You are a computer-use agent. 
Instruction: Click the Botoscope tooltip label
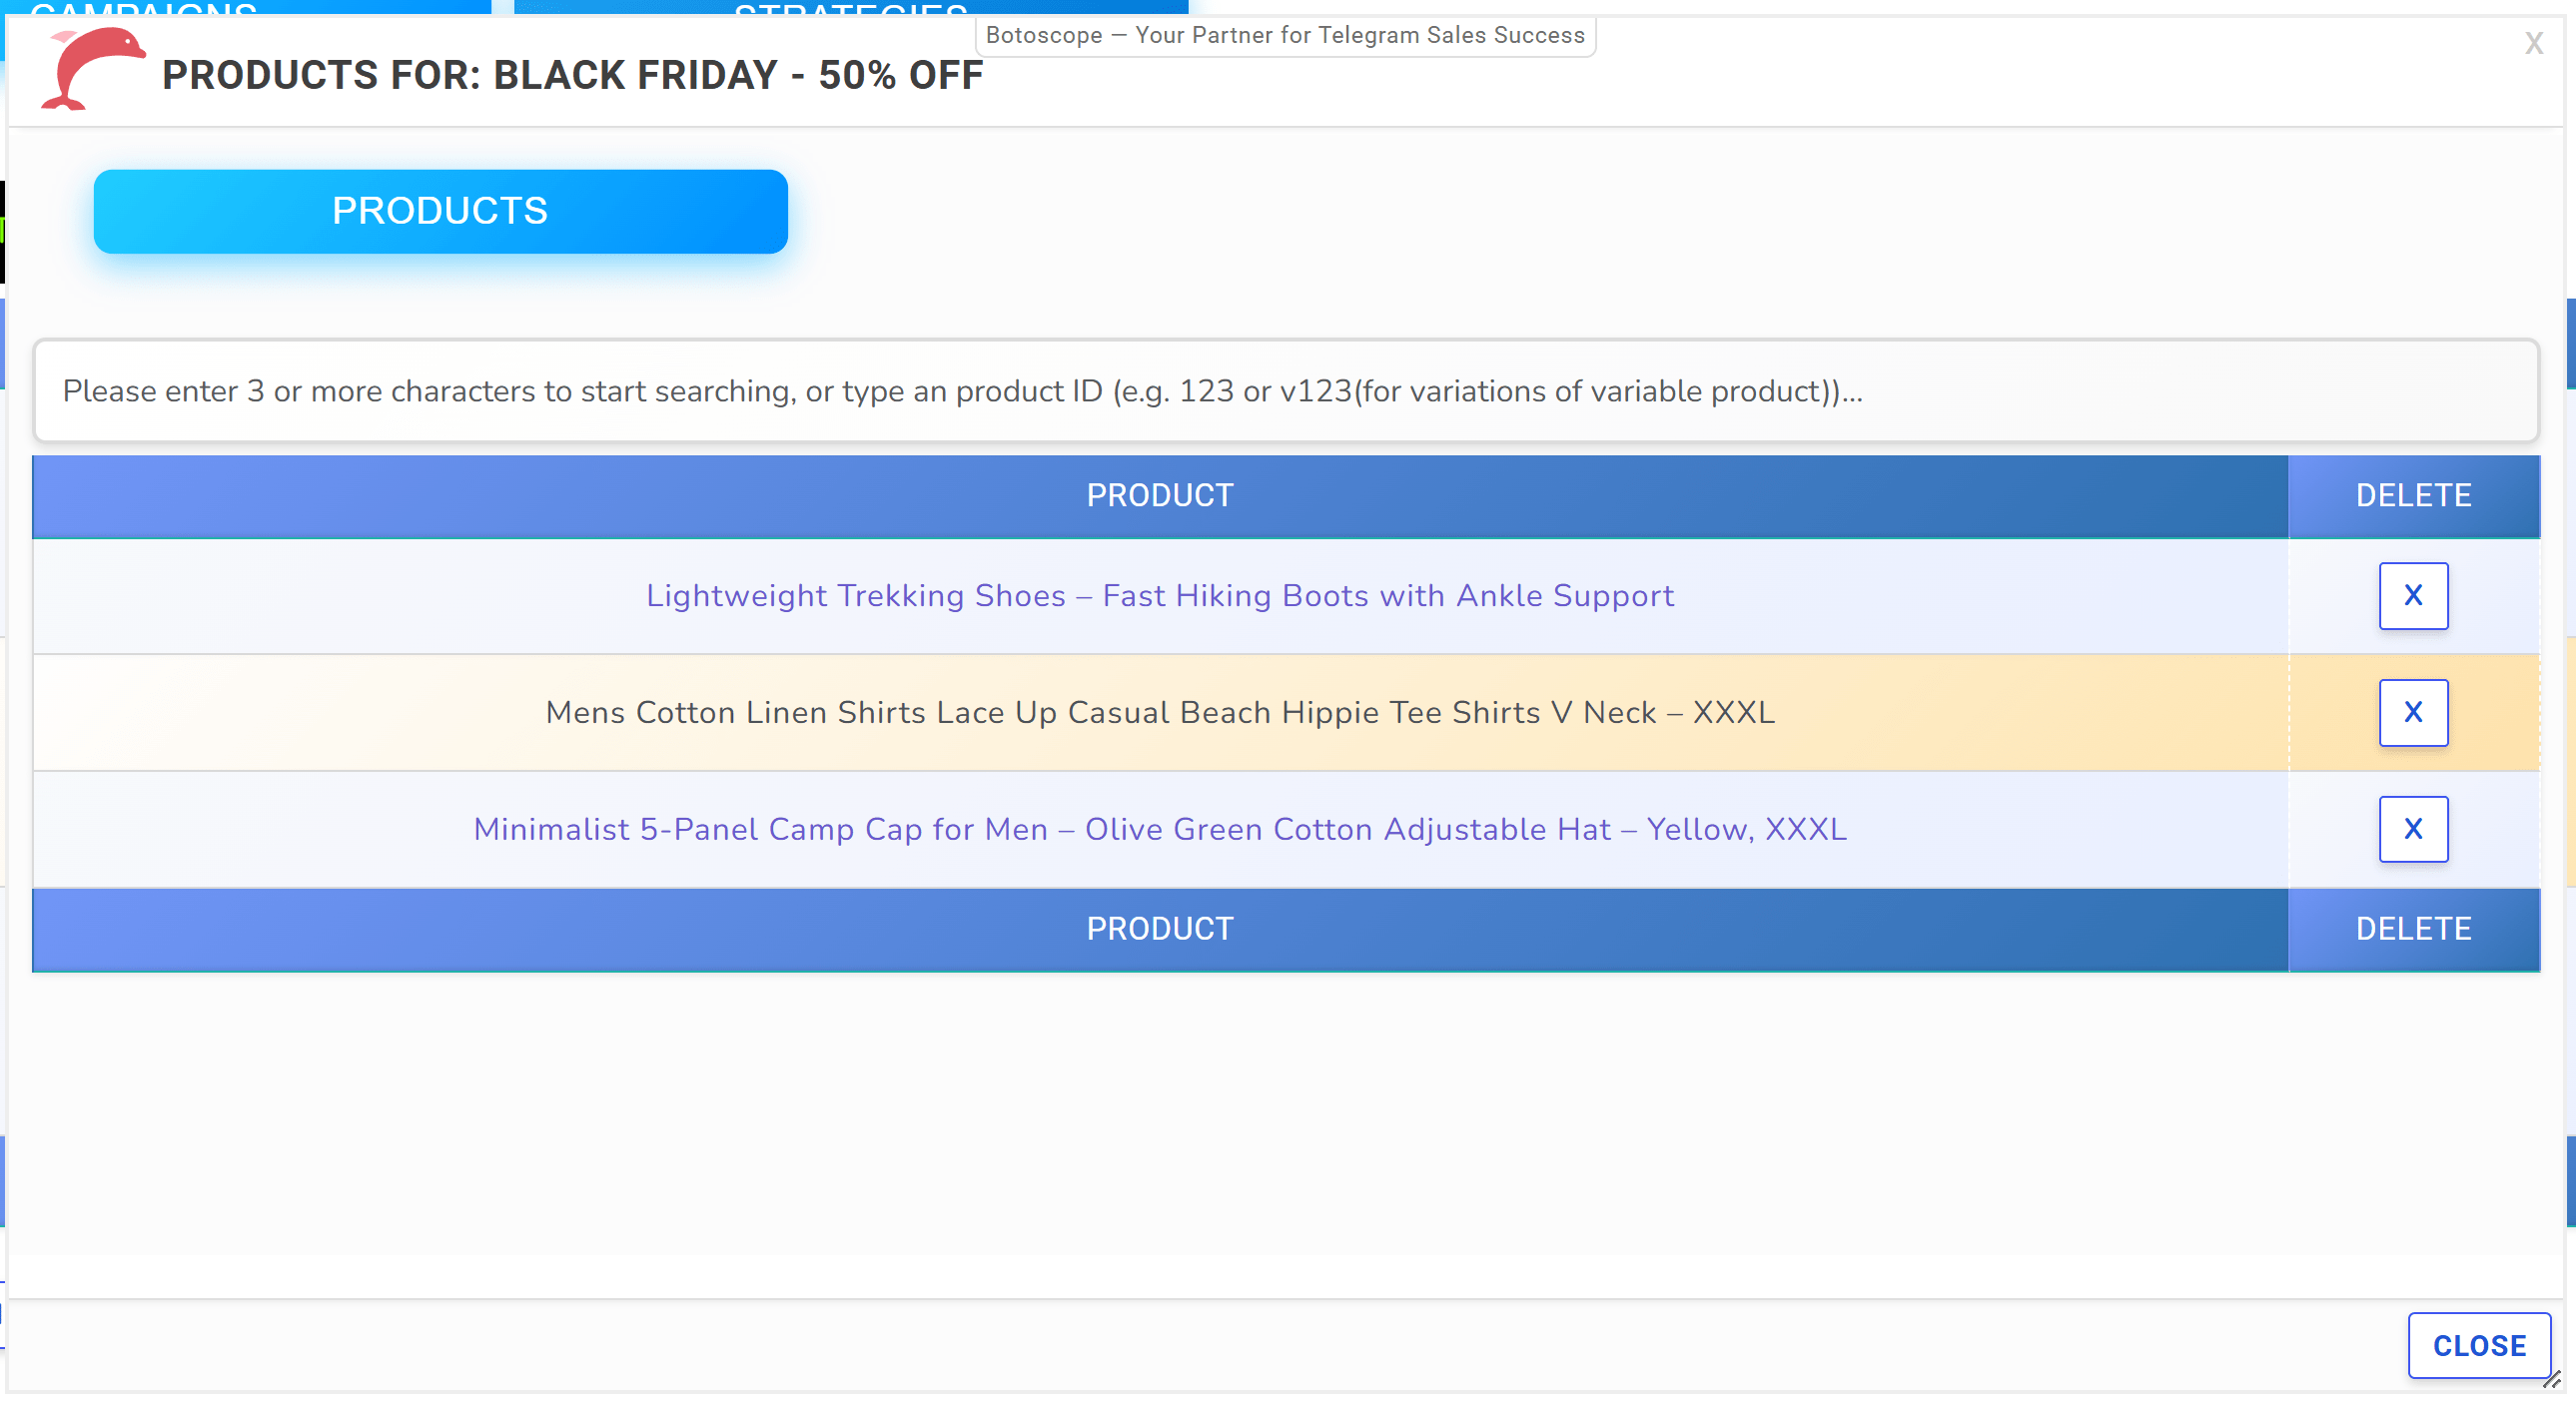pos(1284,36)
